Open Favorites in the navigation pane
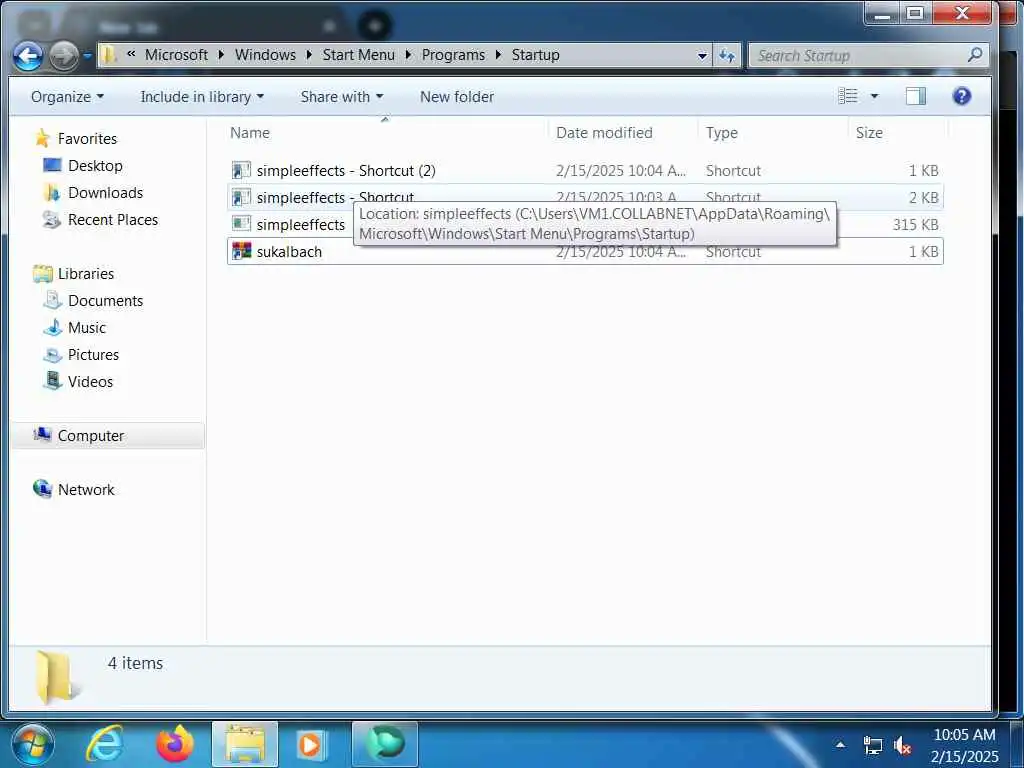The image size is (1024, 768). tap(87, 138)
